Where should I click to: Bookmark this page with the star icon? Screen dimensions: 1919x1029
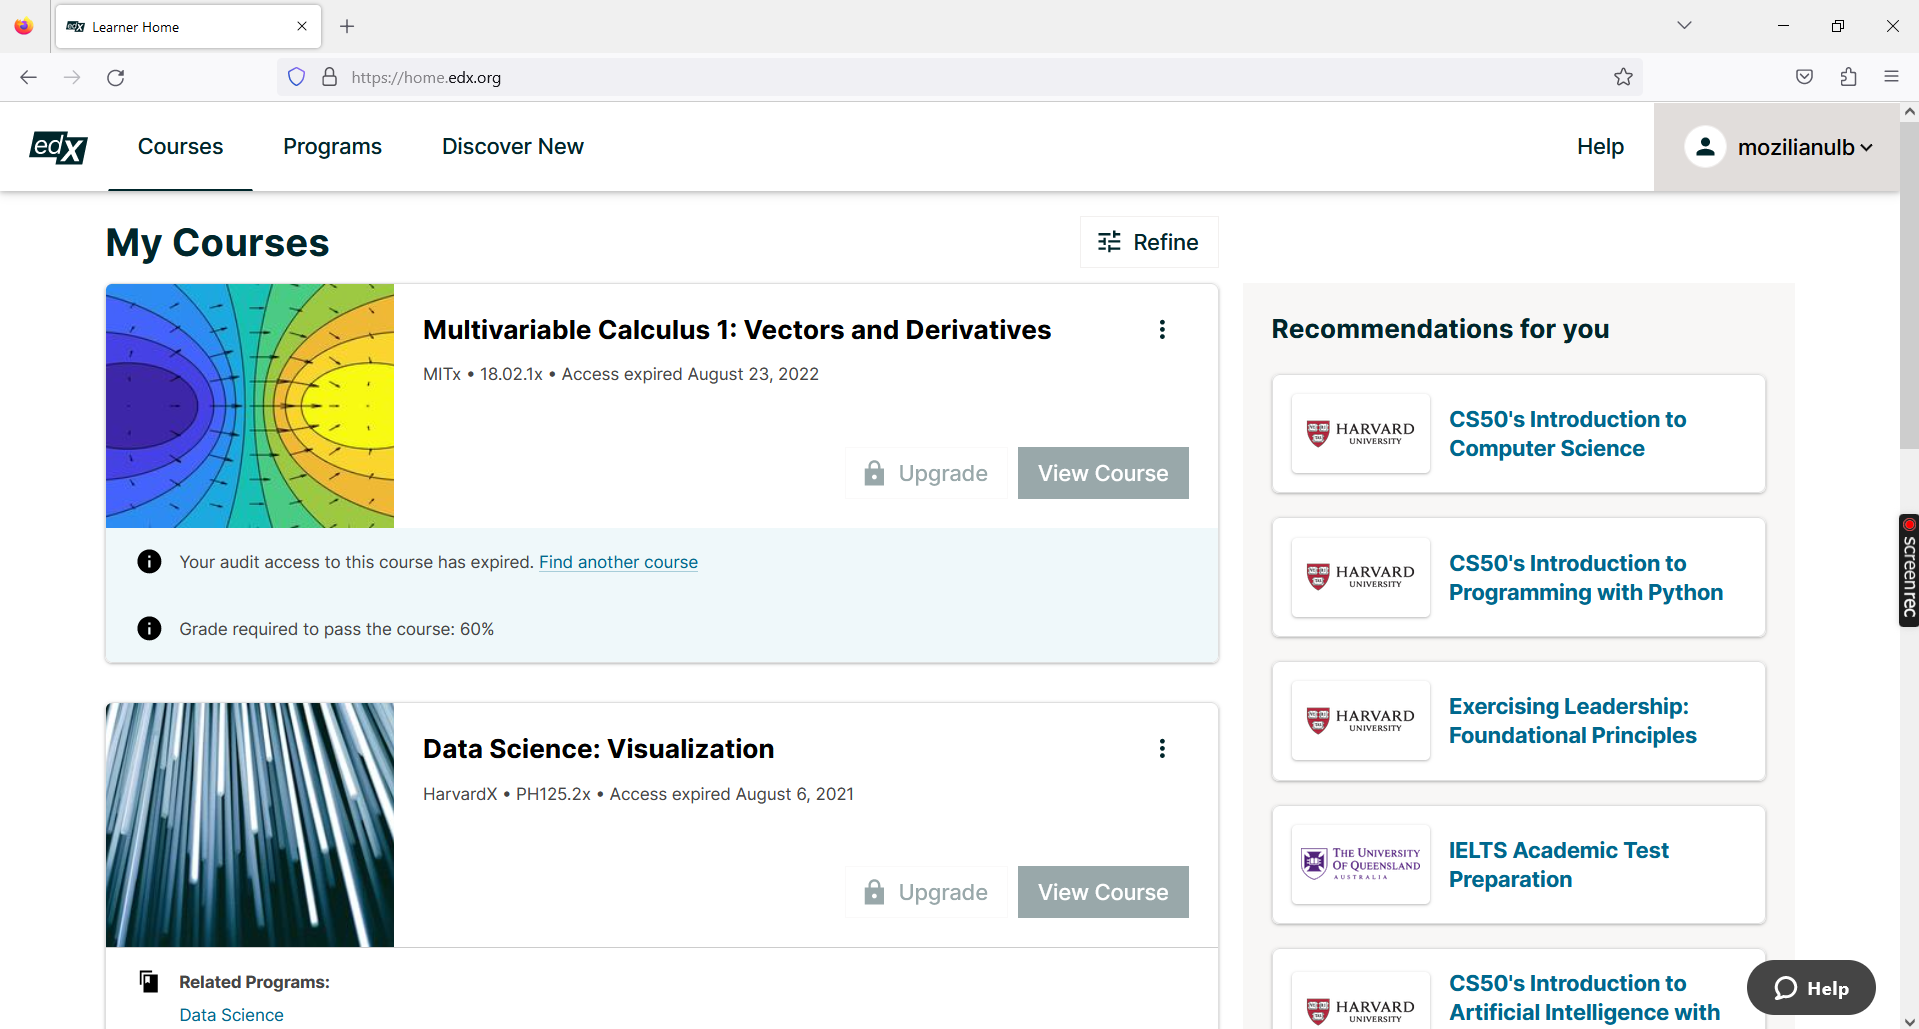click(1622, 76)
